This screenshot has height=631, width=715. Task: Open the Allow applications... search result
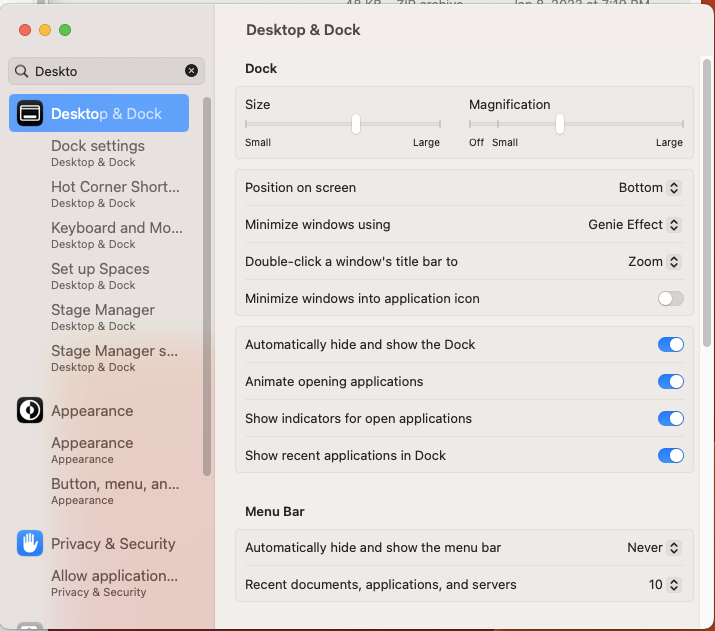pos(114,583)
